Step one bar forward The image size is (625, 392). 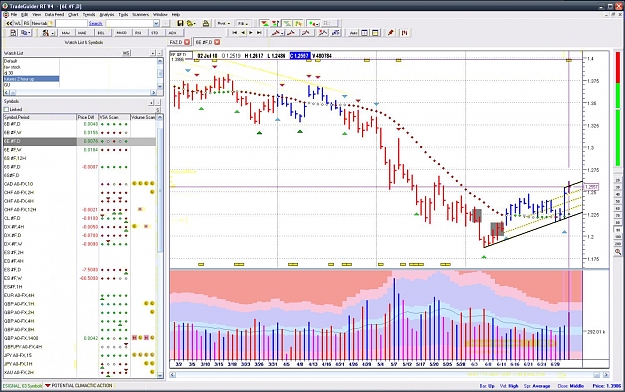point(251,33)
